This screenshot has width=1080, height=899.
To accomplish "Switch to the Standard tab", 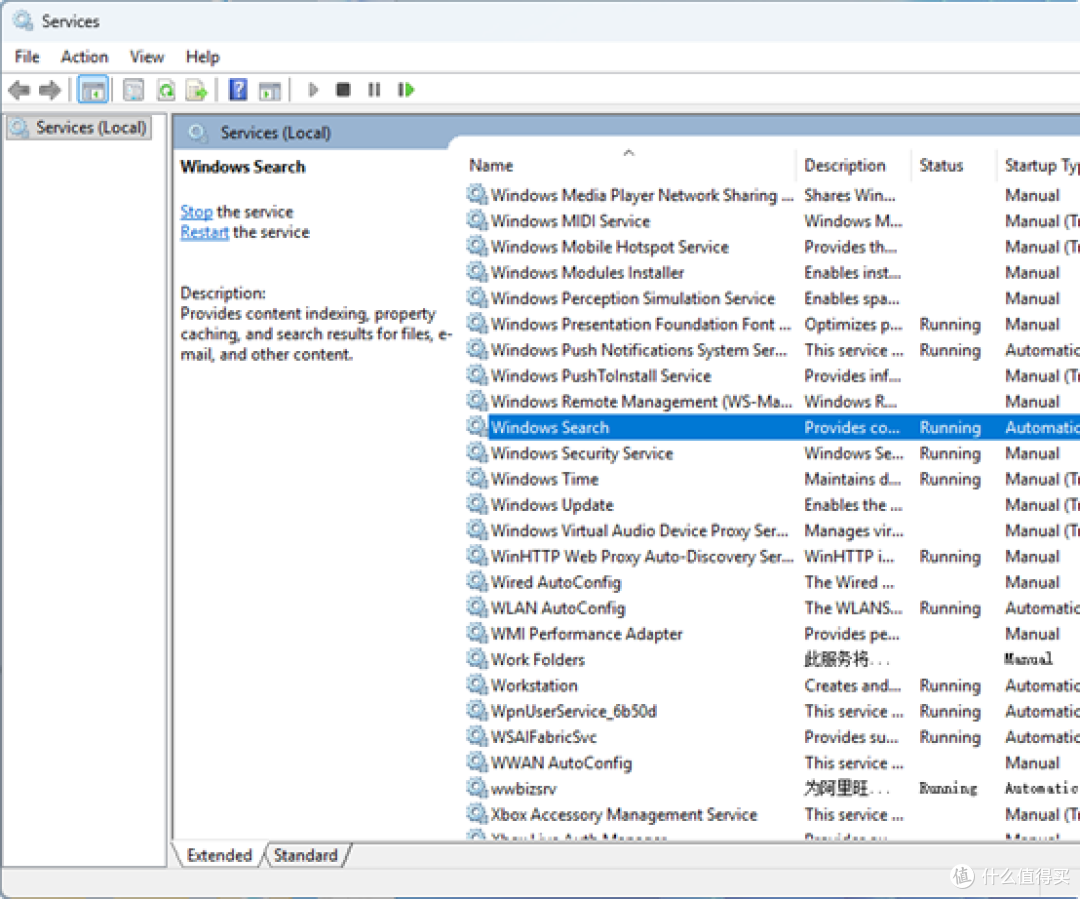I will pos(305,855).
